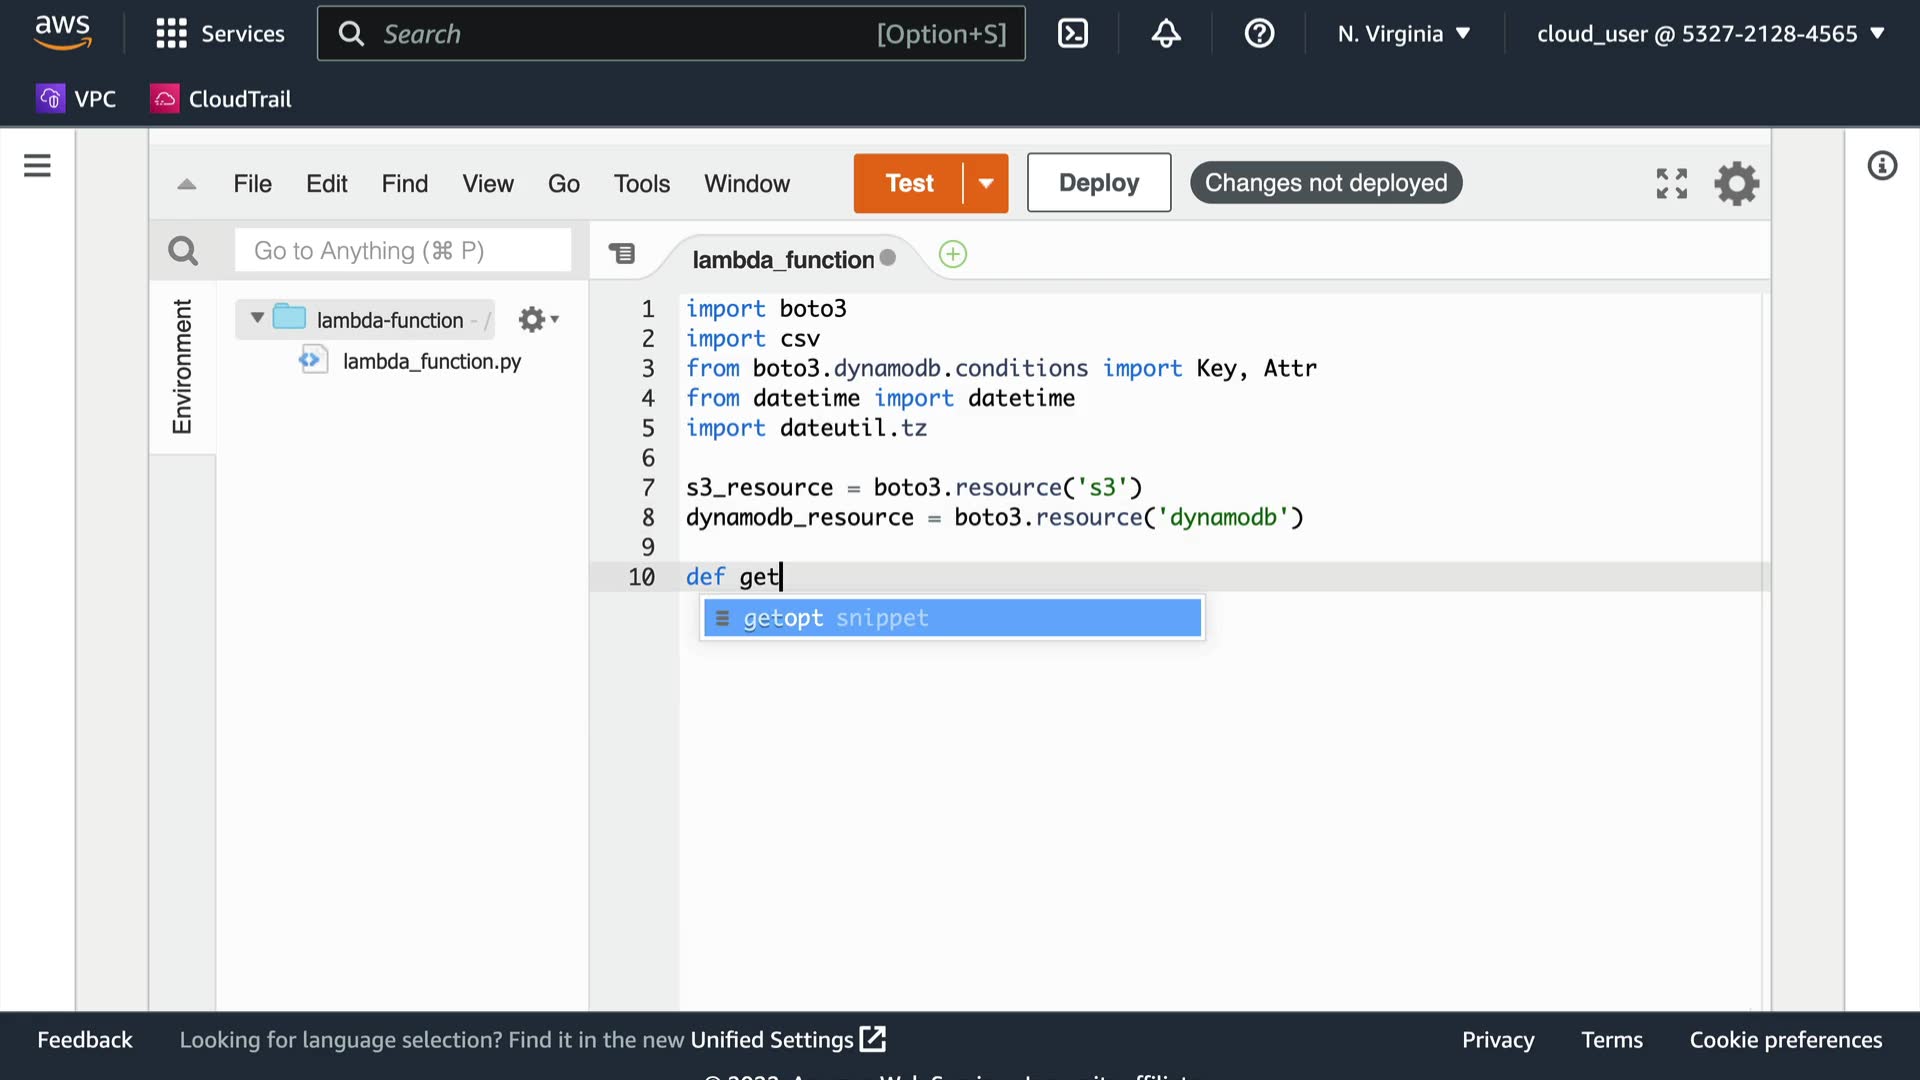Click the search magnifier in Environment panel
This screenshot has height=1080, width=1920.
(x=183, y=251)
